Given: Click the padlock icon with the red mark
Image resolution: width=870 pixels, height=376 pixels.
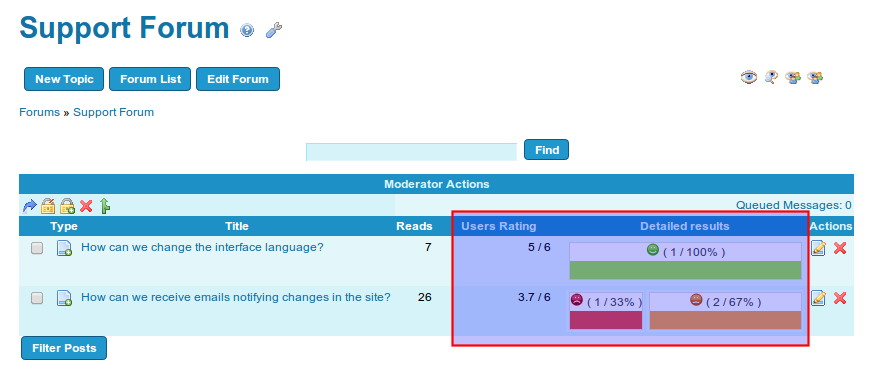Looking at the screenshot, I should (48, 206).
